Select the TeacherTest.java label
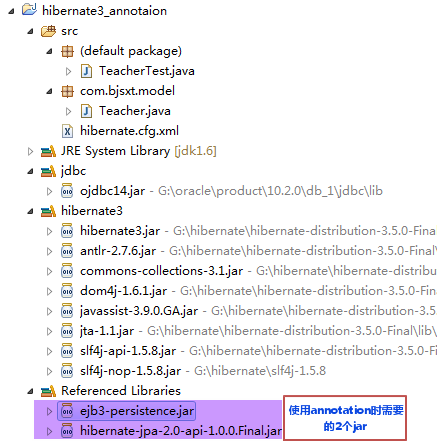The image size is (437, 445). point(147,71)
